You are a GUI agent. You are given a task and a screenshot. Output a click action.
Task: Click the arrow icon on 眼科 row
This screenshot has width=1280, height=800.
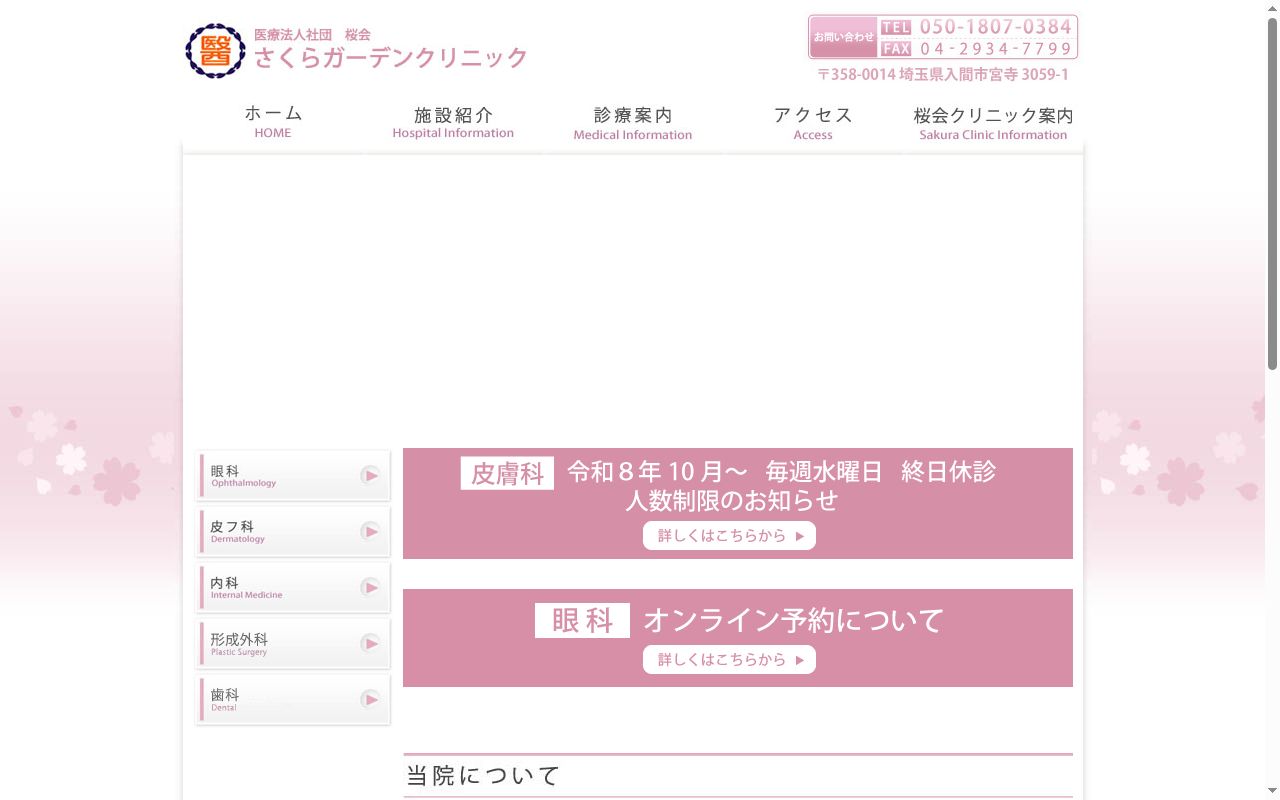(x=370, y=475)
